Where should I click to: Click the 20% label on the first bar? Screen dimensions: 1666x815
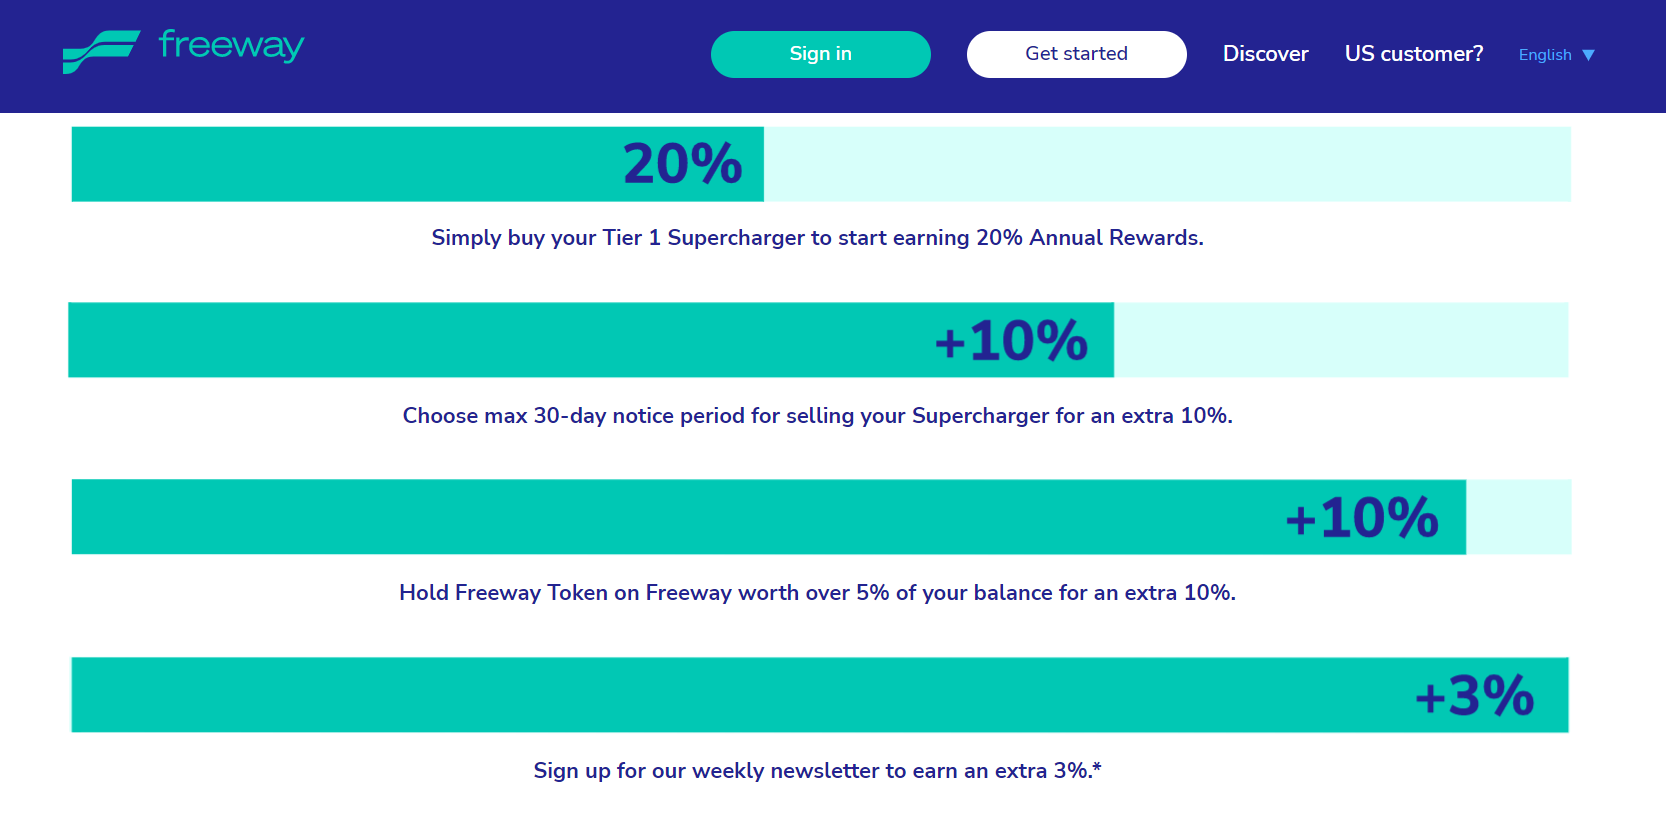pyautogui.click(x=683, y=164)
